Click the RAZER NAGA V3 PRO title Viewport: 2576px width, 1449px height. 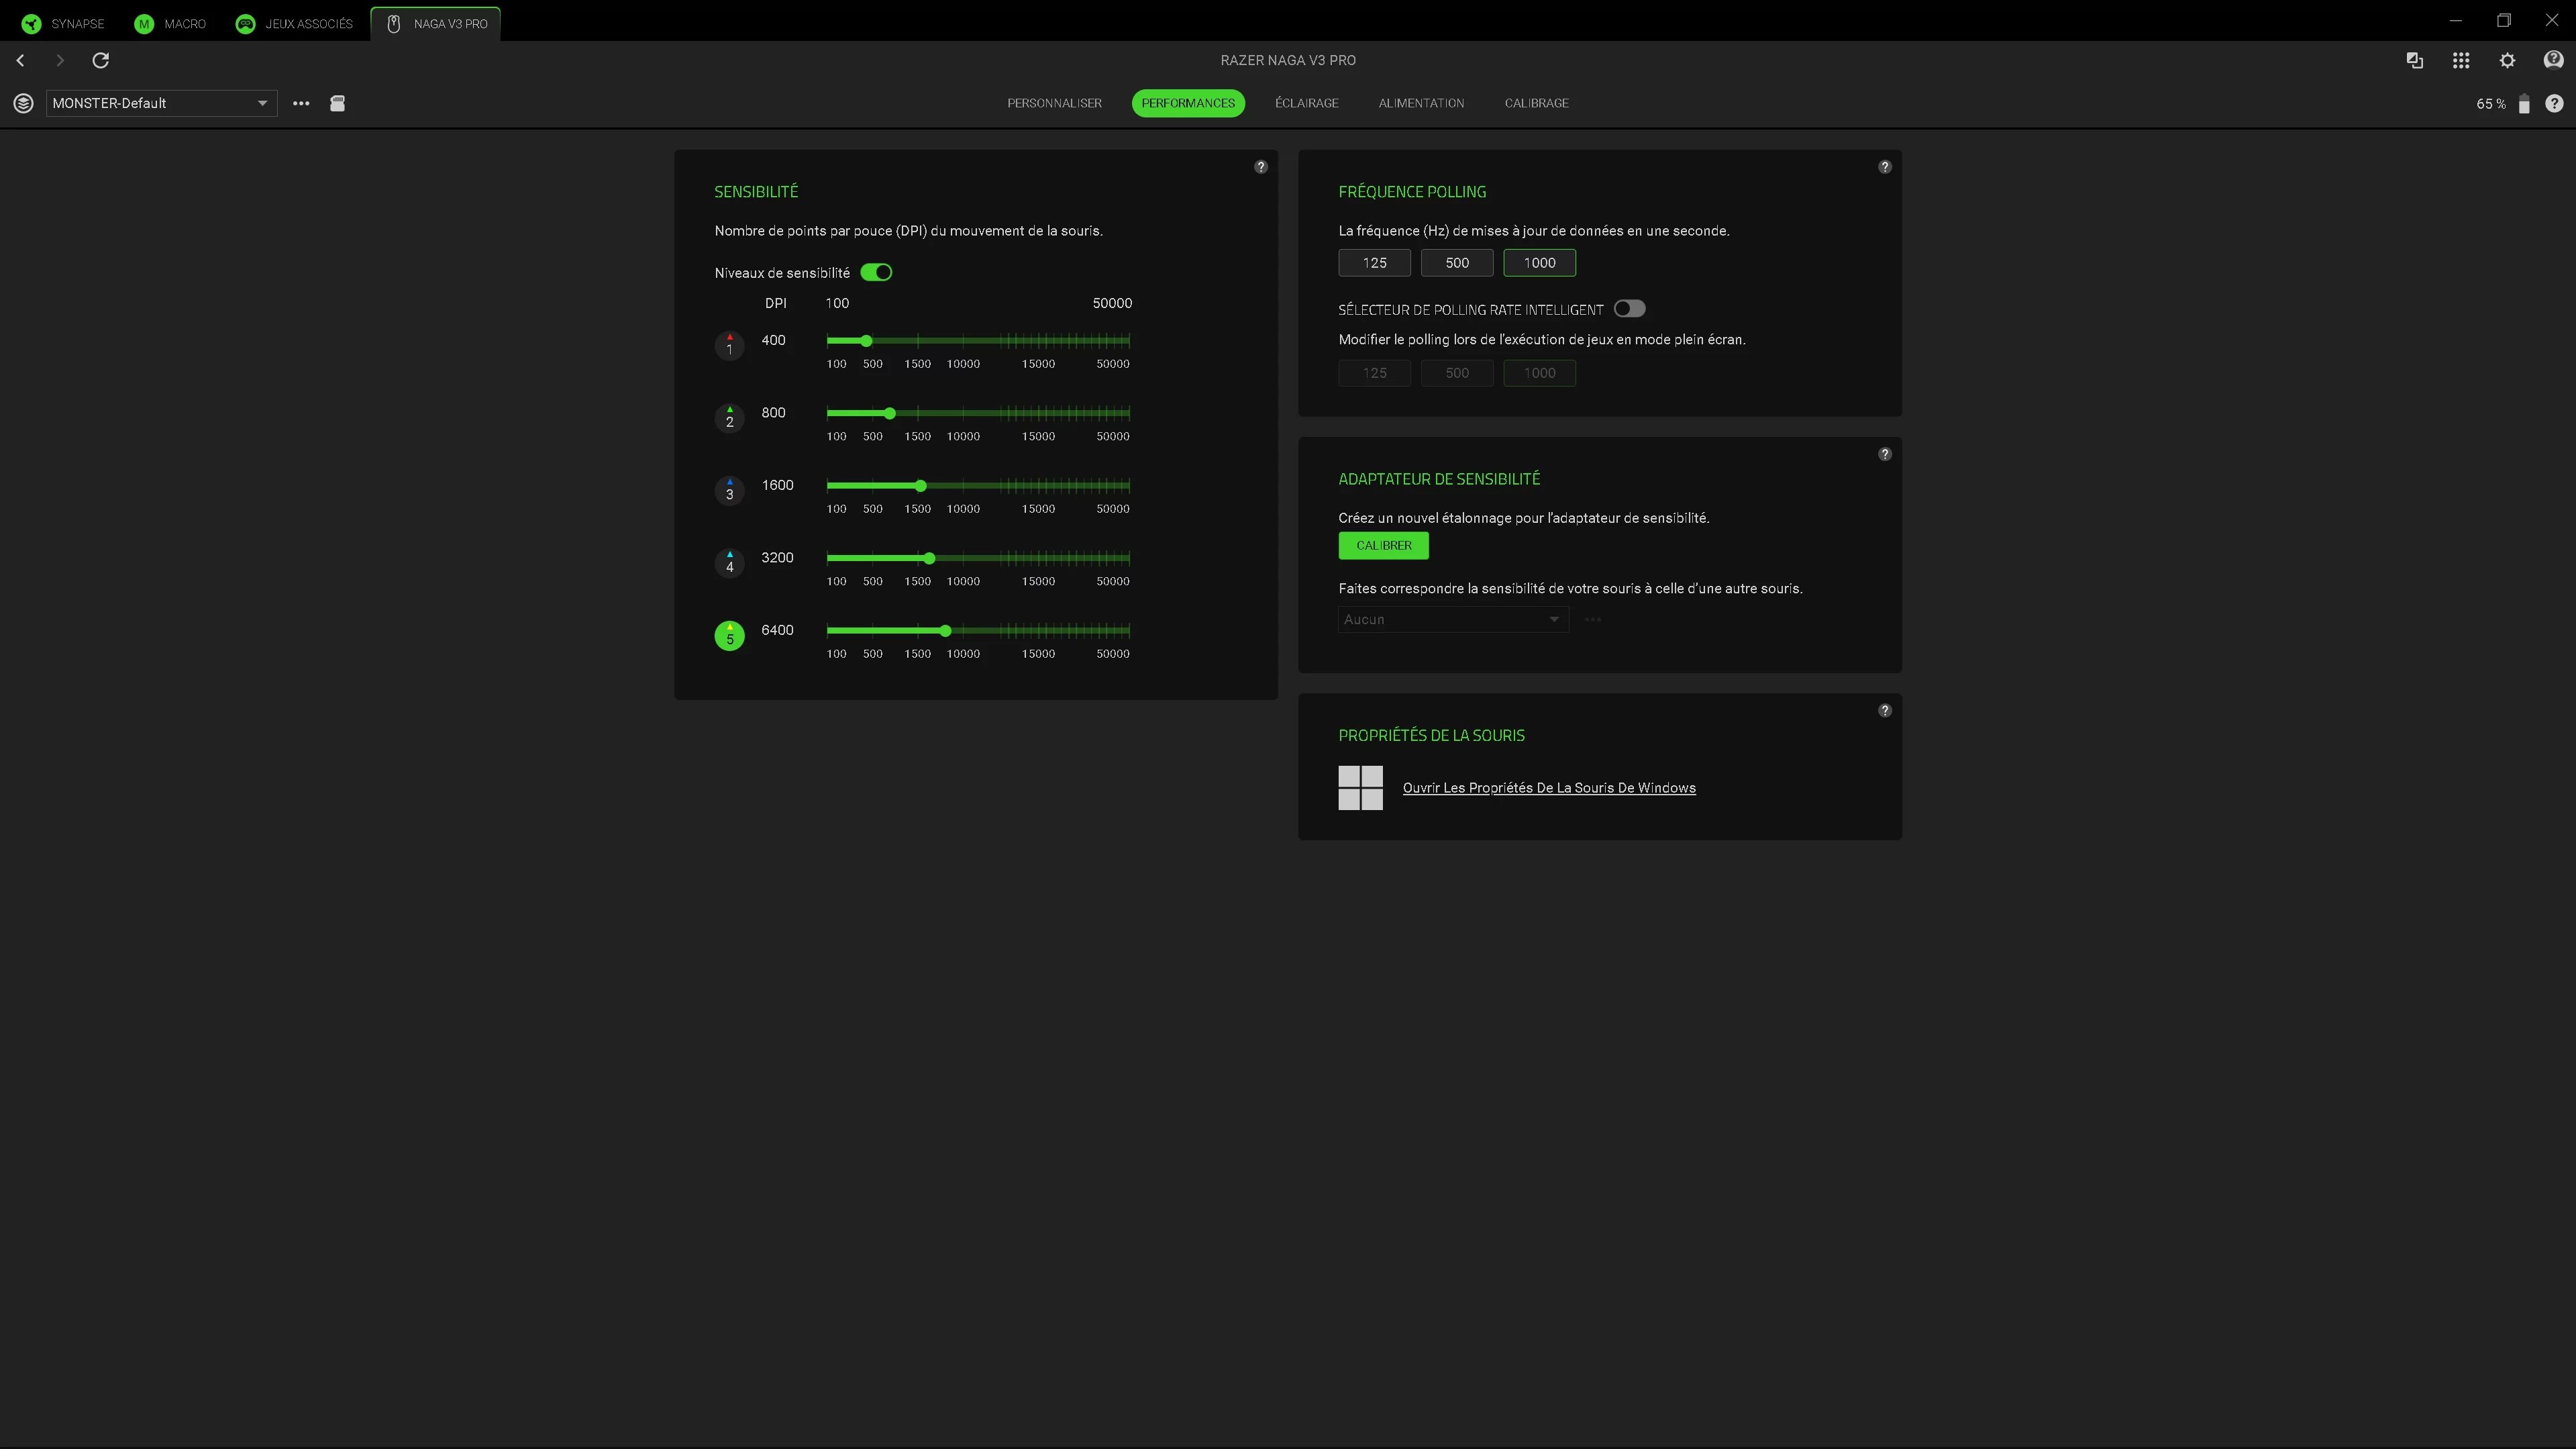pos(1288,60)
